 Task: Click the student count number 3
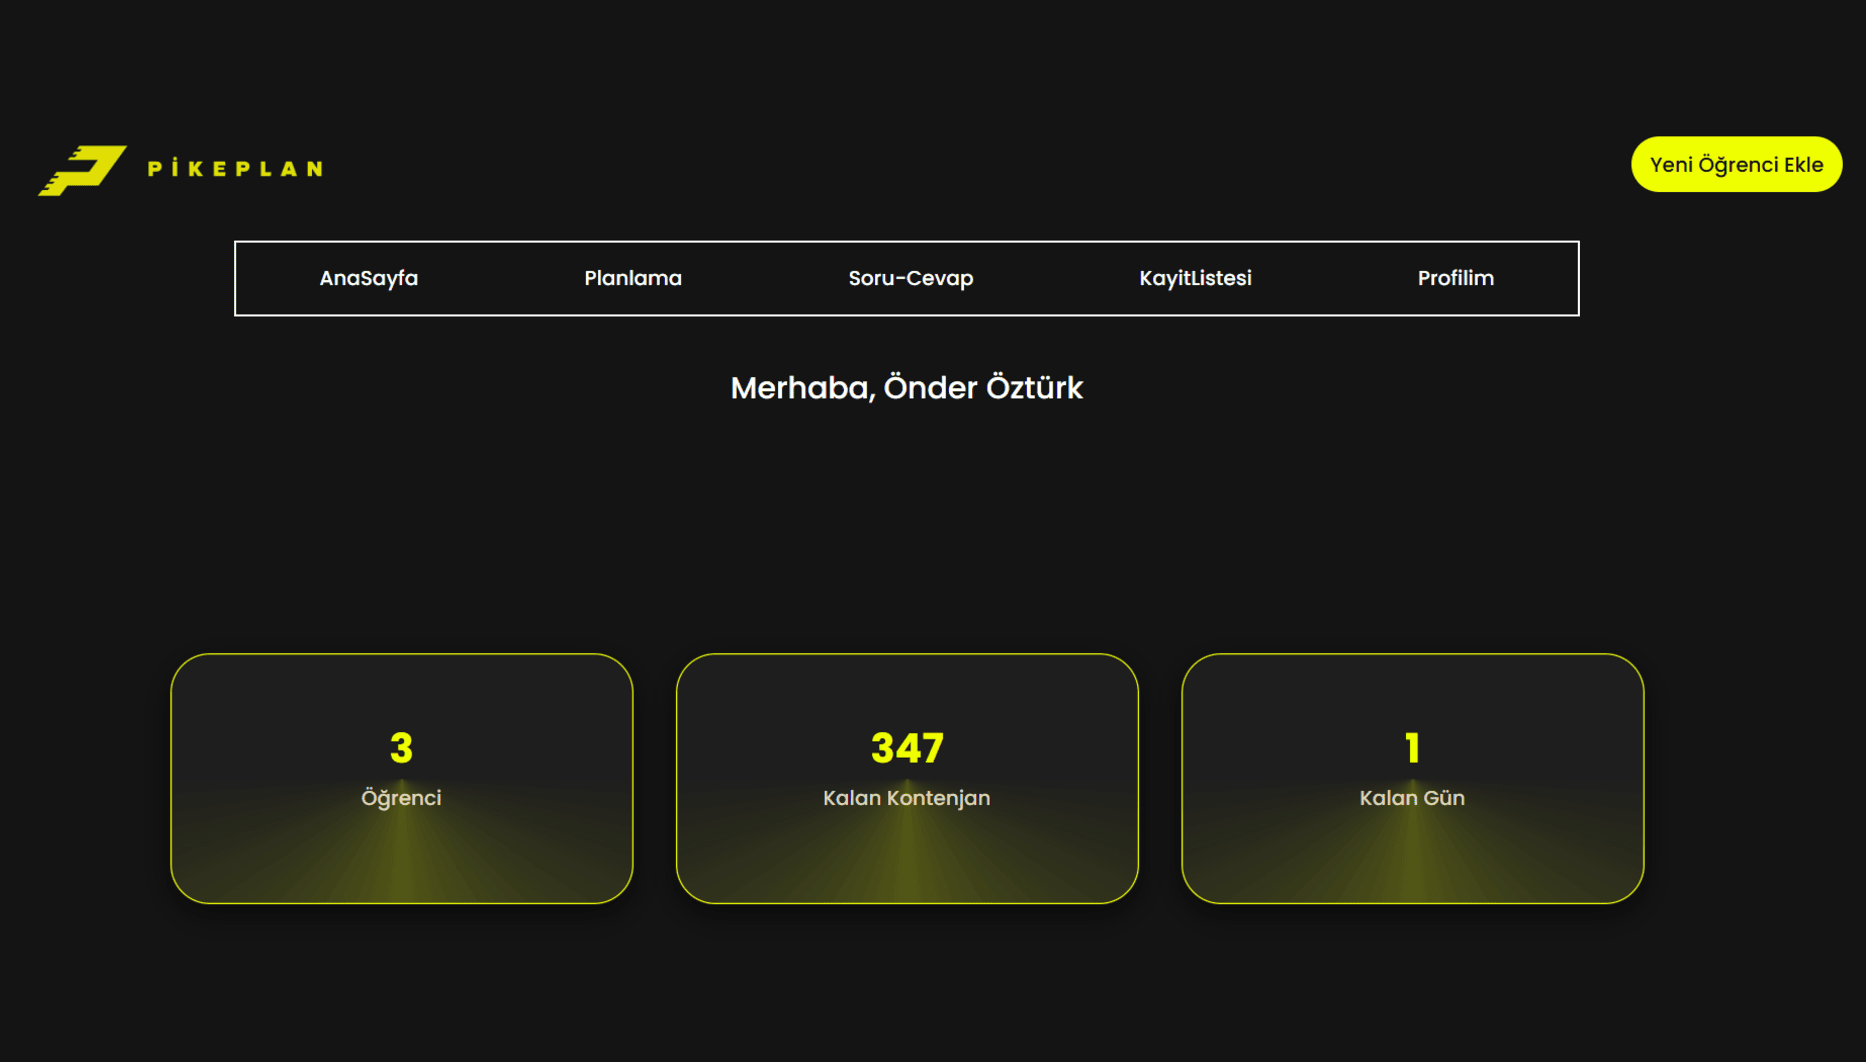pyautogui.click(x=401, y=748)
